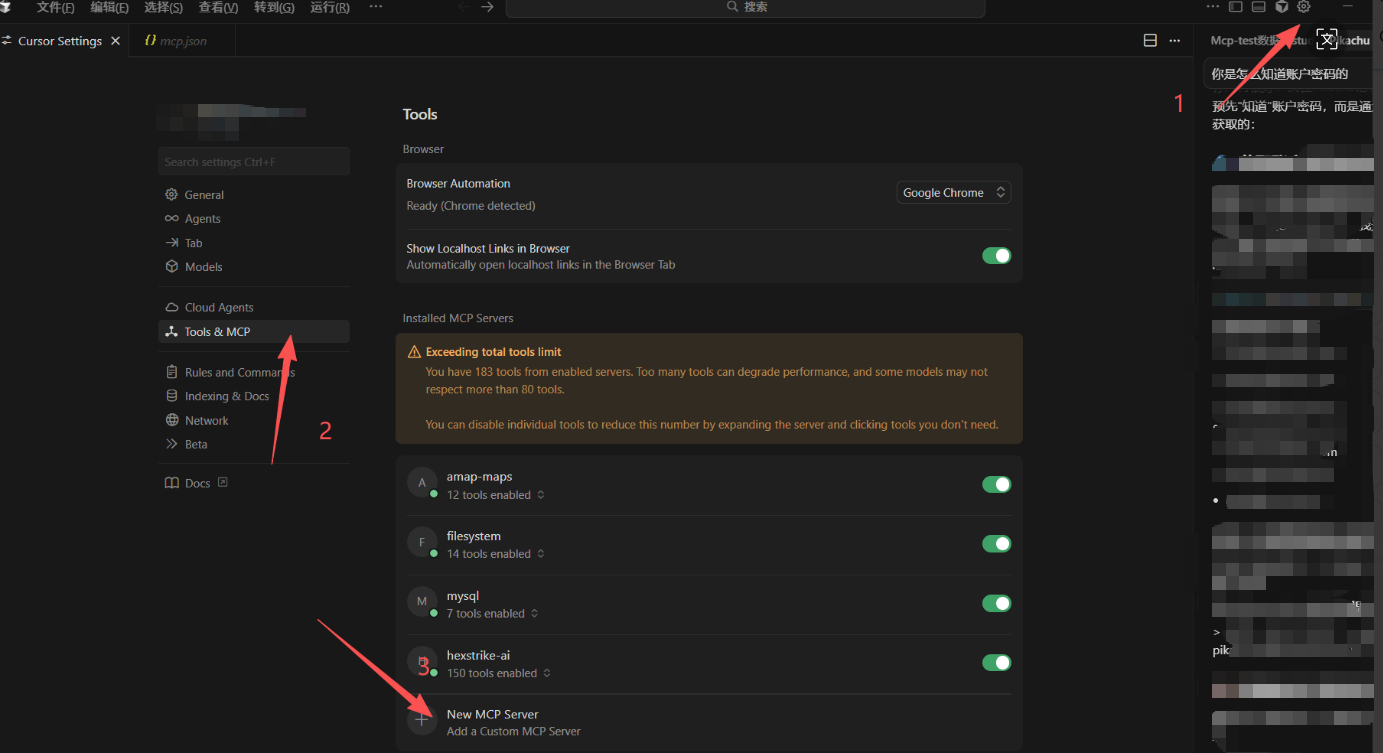This screenshot has width=1383, height=753.
Task: Expand filesystem 14 tools enabled
Action: pyautogui.click(x=496, y=554)
